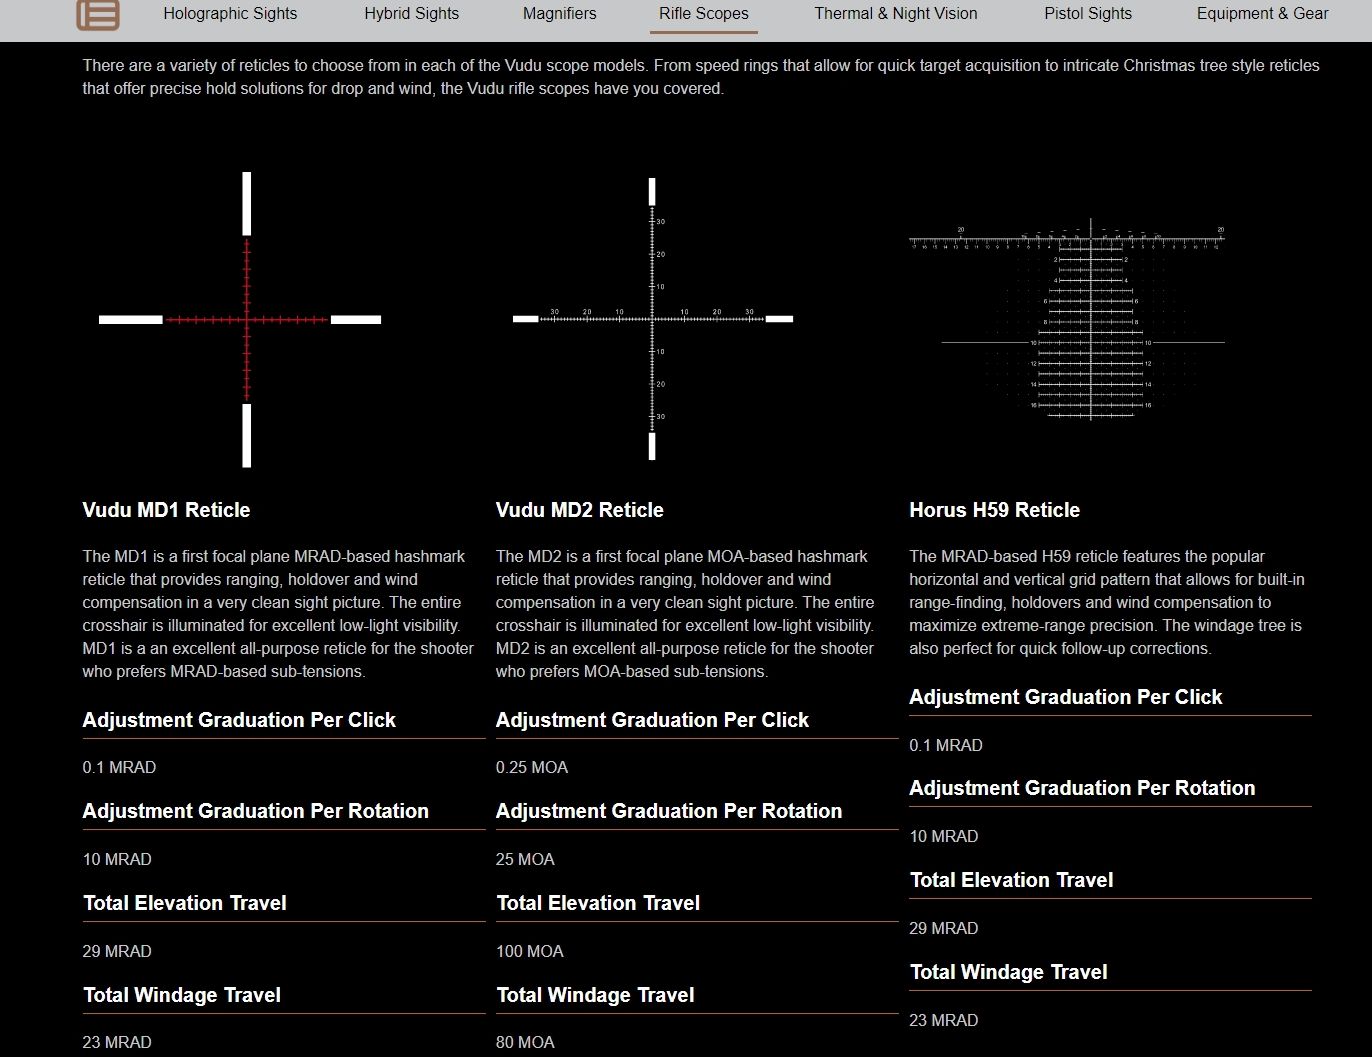Open the Equipment & Gear menu
The width and height of the screenshot is (1372, 1057).
point(1263,14)
